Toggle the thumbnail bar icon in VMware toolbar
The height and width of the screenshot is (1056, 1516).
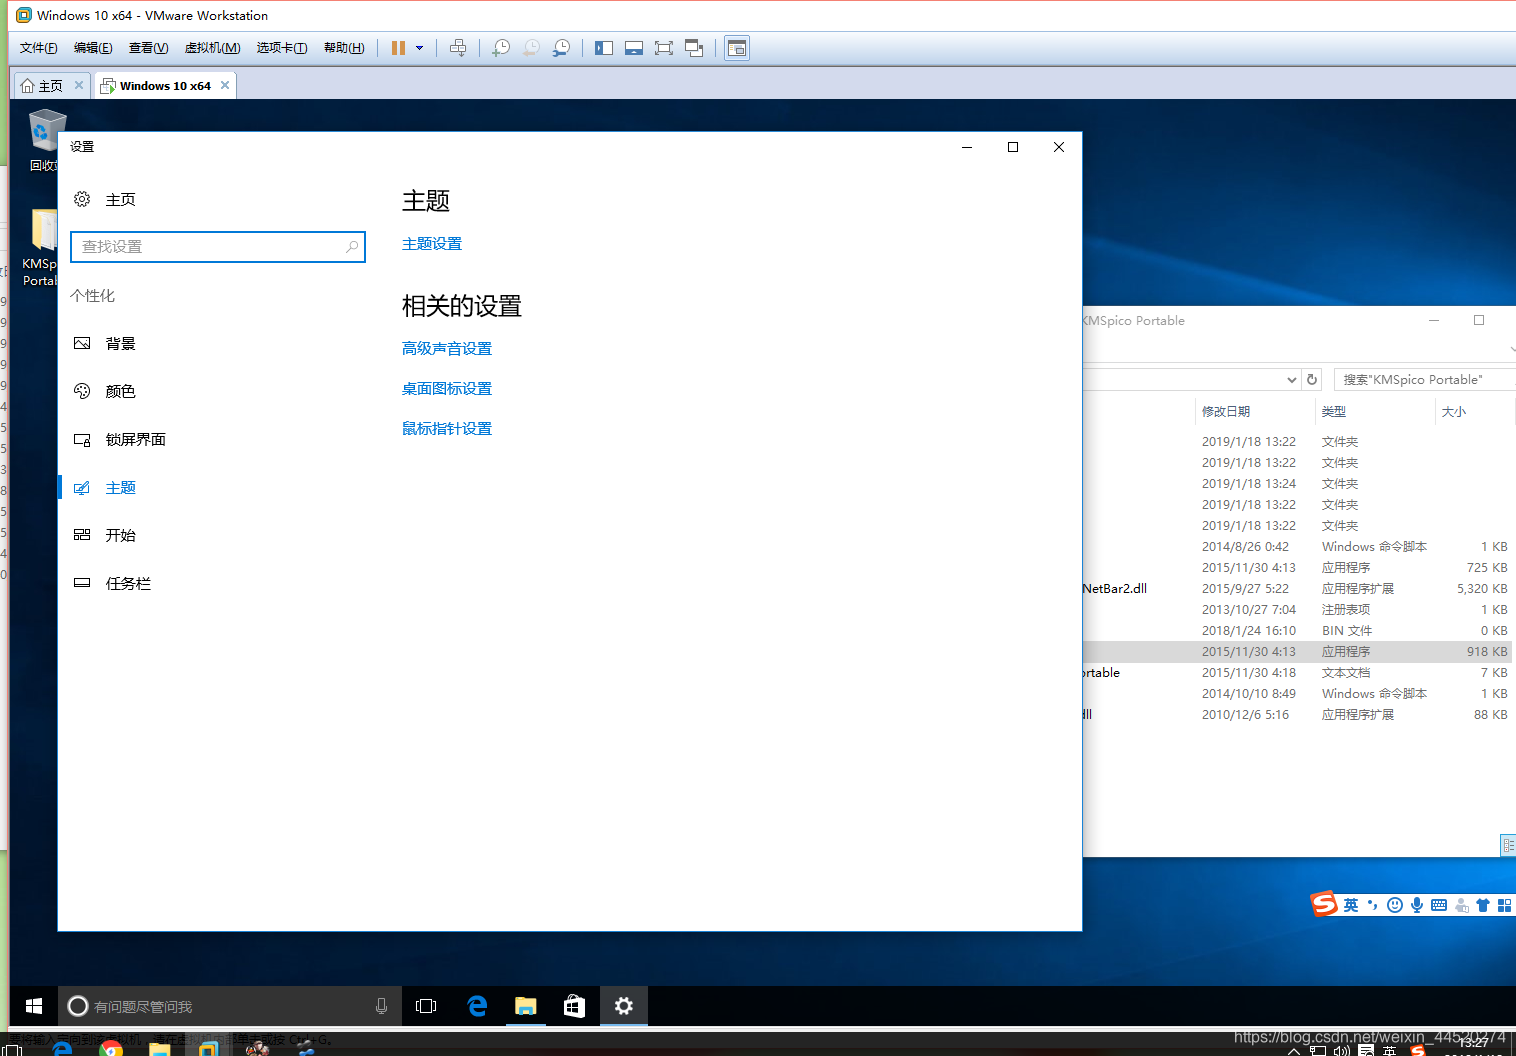[634, 48]
